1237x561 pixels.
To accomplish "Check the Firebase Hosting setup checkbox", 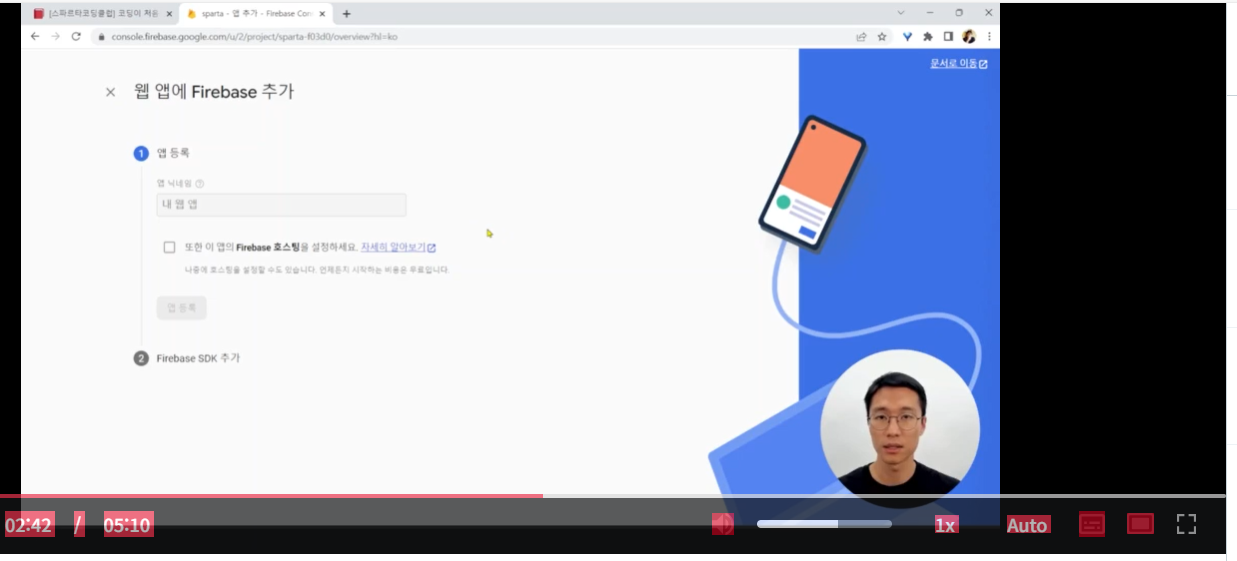I will point(169,247).
